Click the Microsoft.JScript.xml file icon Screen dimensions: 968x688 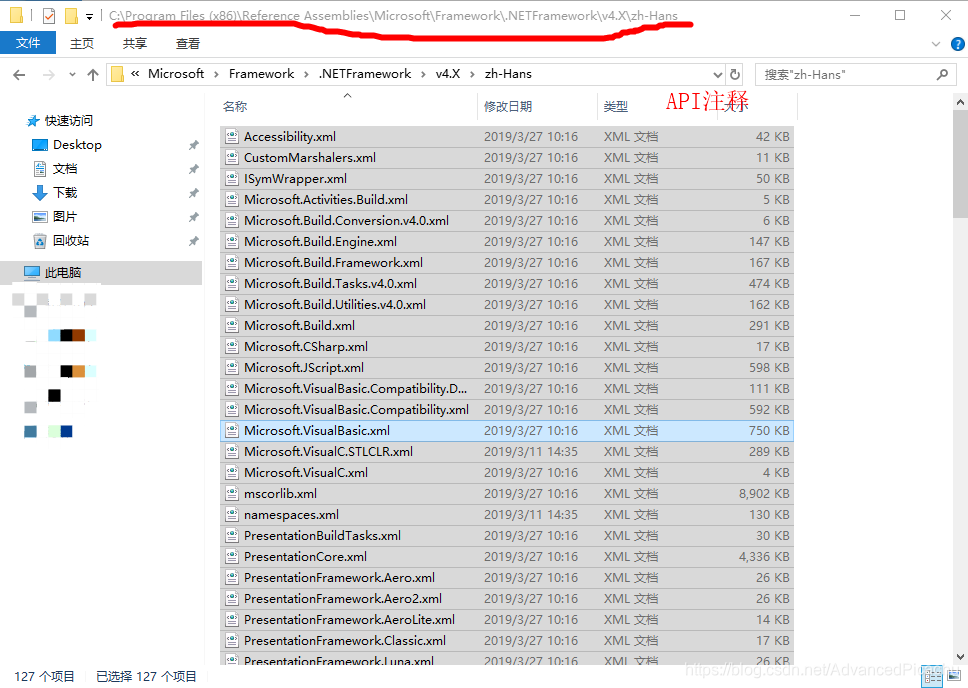(232, 367)
